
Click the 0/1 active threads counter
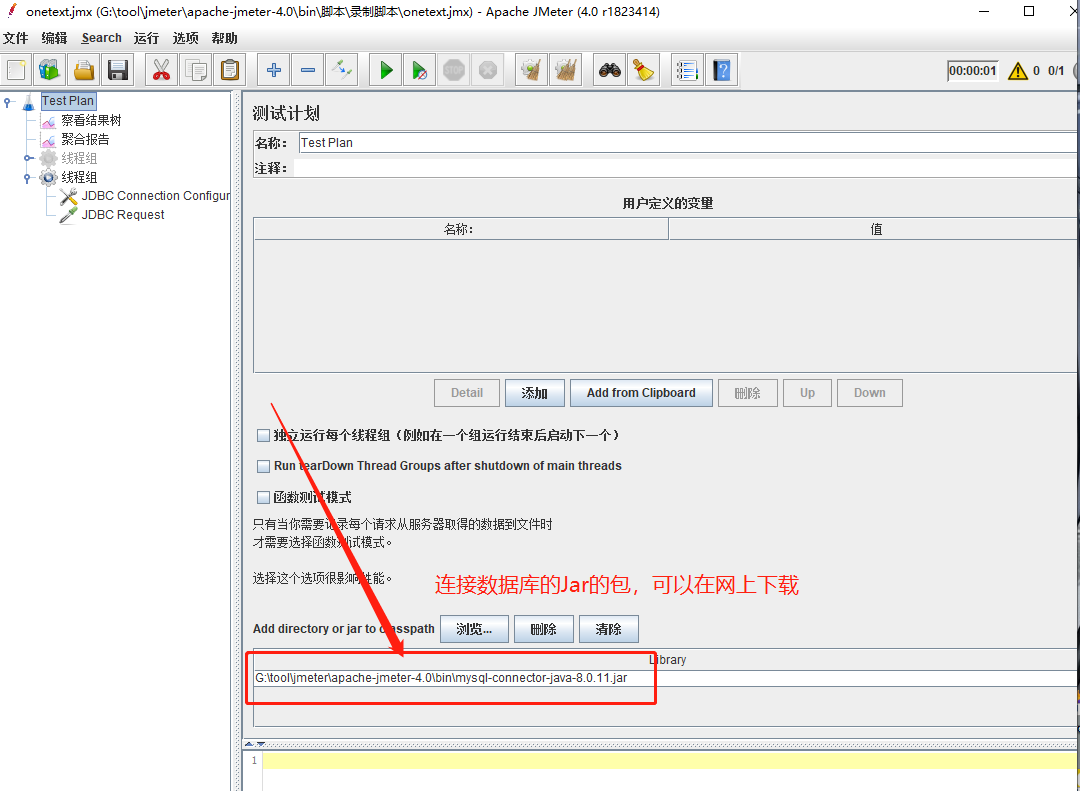[x=1056, y=70]
